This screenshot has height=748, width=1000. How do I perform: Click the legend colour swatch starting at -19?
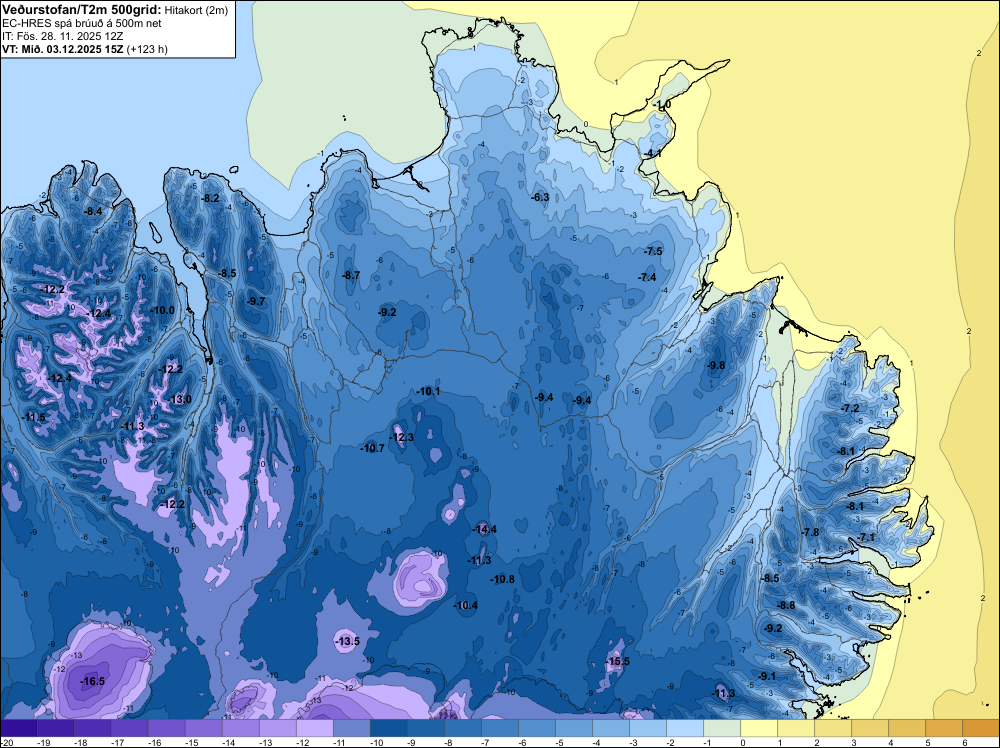click(55, 728)
